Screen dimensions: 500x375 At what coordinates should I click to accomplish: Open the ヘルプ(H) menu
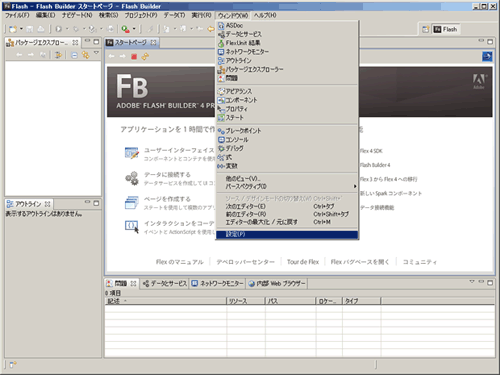click(265, 15)
